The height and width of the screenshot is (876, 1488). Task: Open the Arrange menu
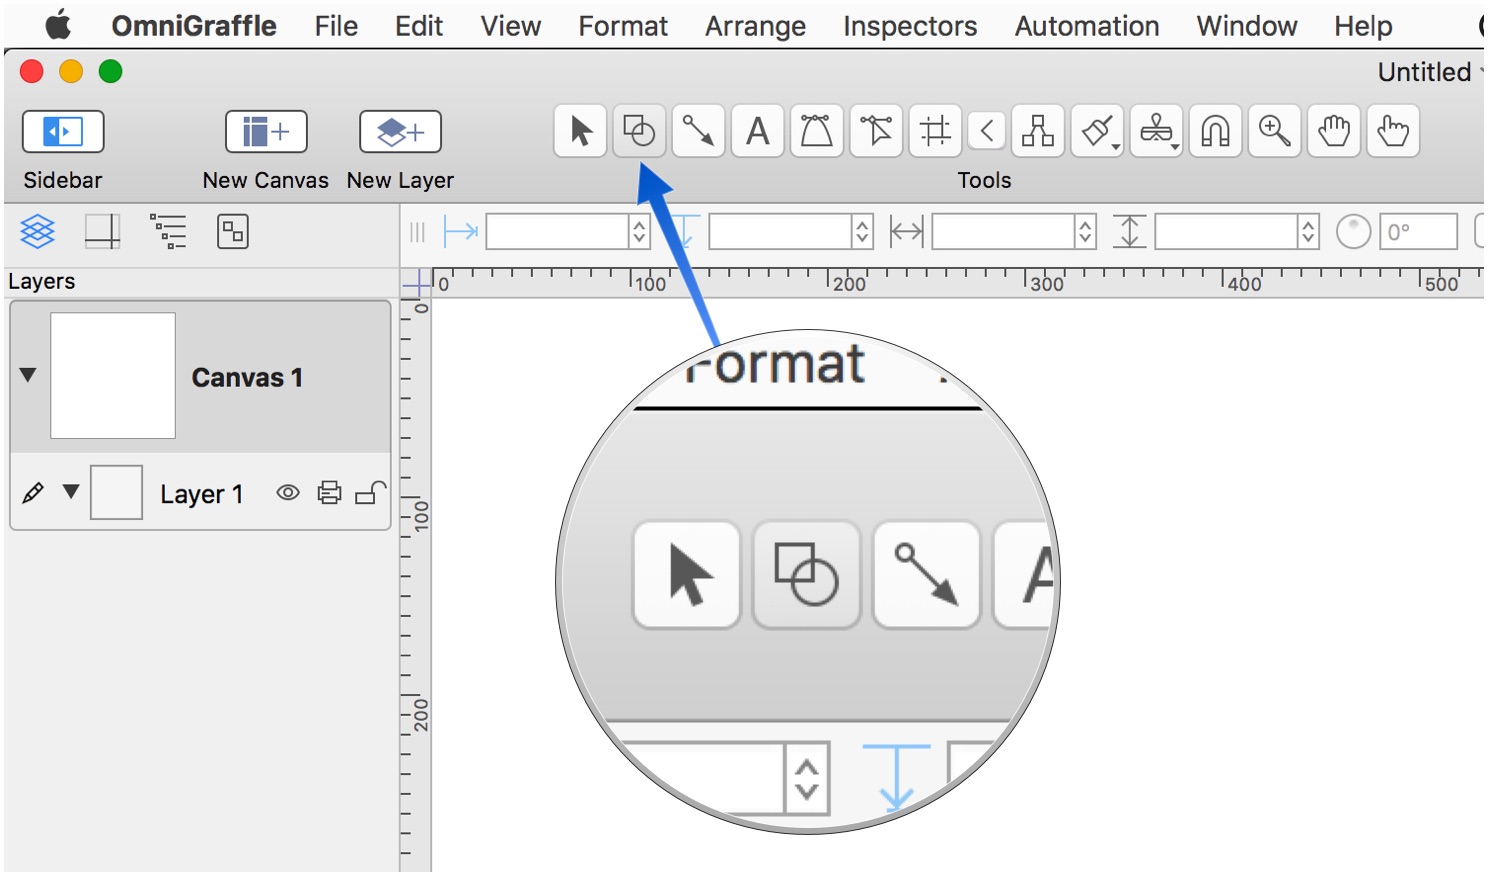(x=755, y=26)
